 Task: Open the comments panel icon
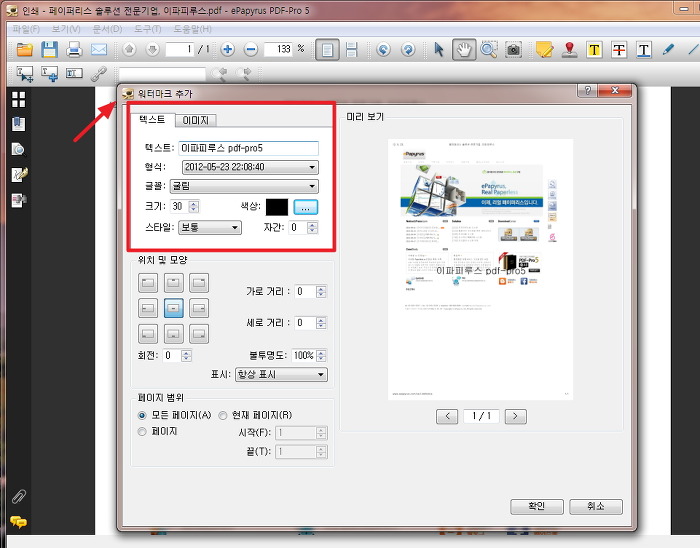[18, 521]
